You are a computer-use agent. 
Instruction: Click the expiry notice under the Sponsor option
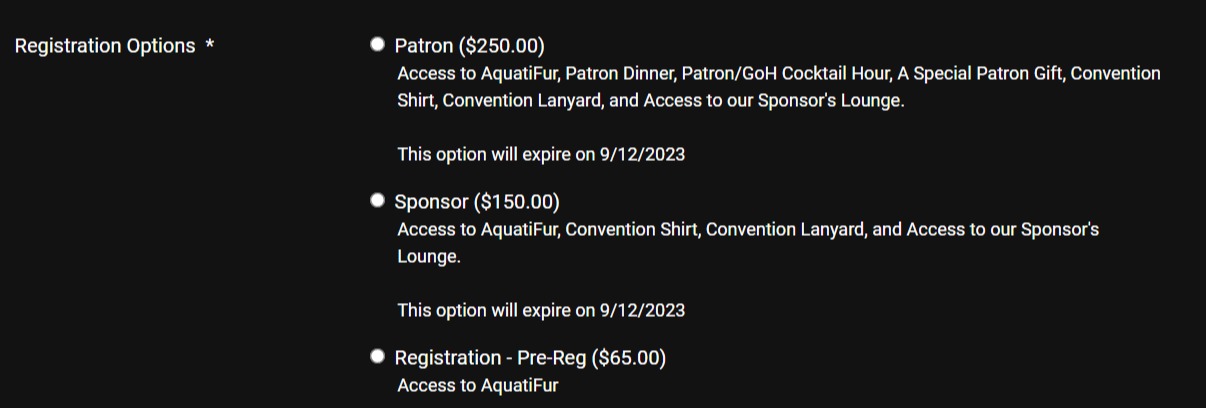[x=541, y=310]
